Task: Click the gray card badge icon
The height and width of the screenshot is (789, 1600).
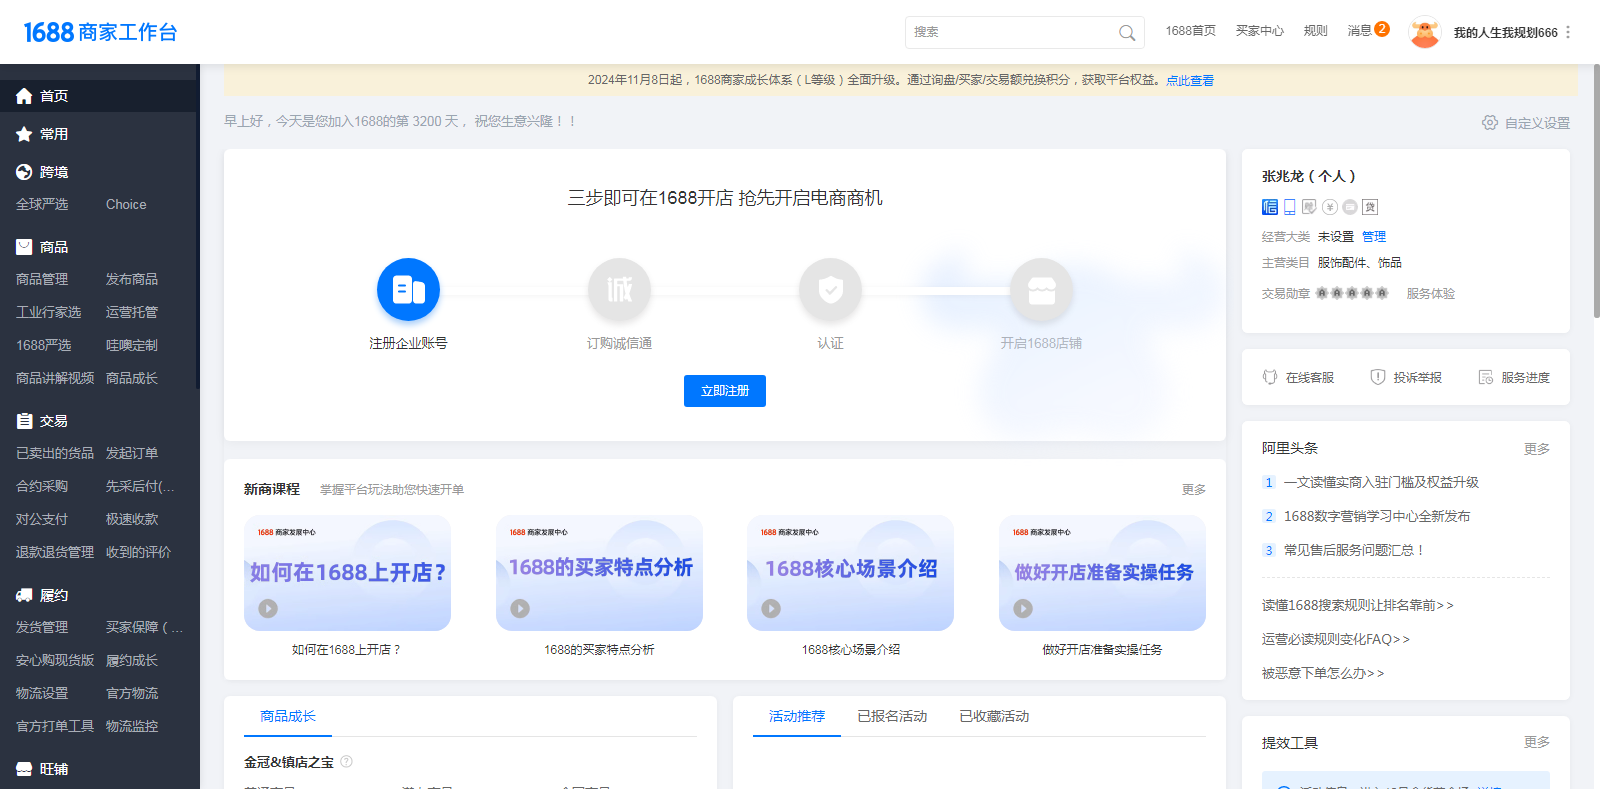Action: pyautogui.click(x=1350, y=207)
